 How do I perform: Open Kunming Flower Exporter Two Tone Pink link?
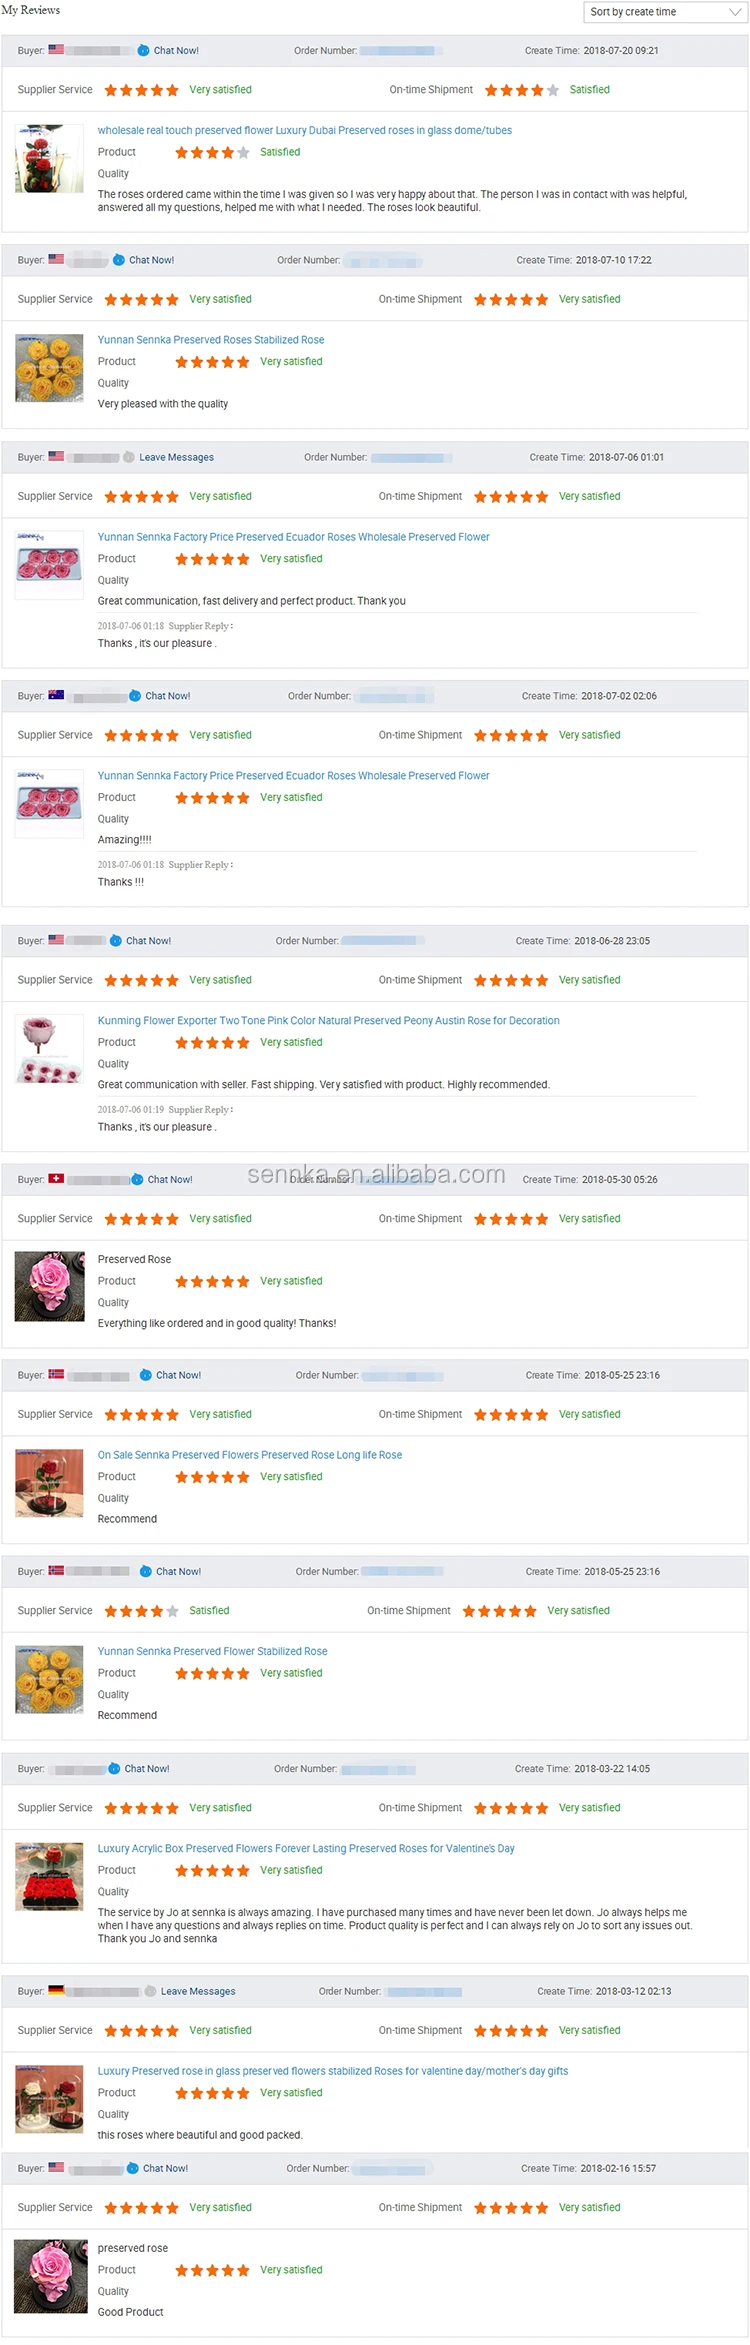(329, 1021)
